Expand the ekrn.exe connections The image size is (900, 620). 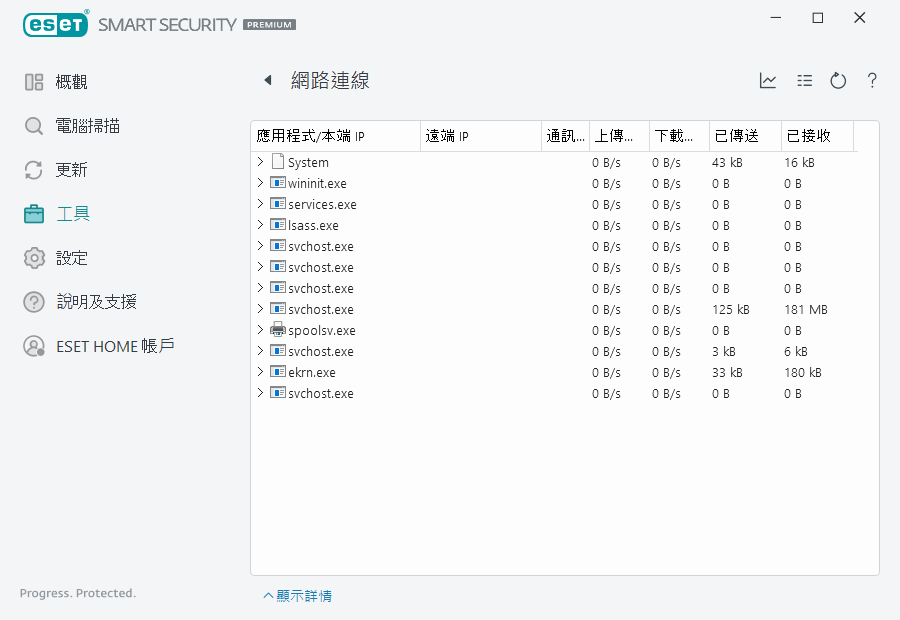pyautogui.click(x=260, y=372)
